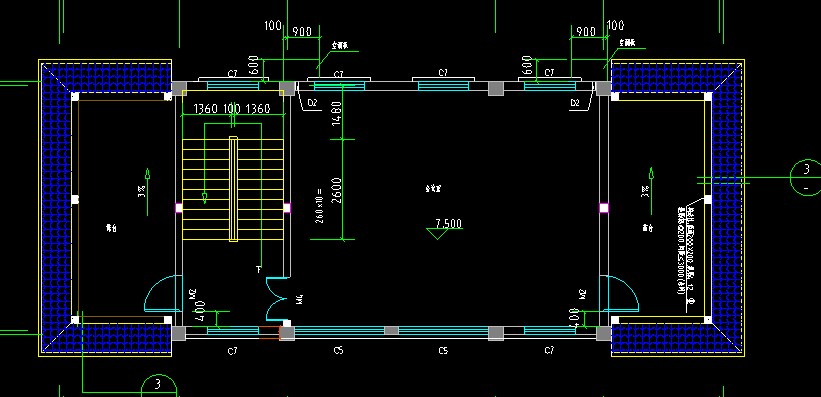The width and height of the screenshot is (821, 397).
Task: Select the yellow central stair handrail
Action: 234,189
